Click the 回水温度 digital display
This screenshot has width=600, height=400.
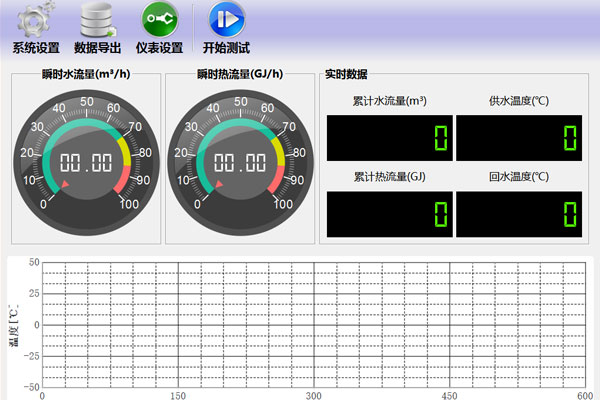coord(518,213)
